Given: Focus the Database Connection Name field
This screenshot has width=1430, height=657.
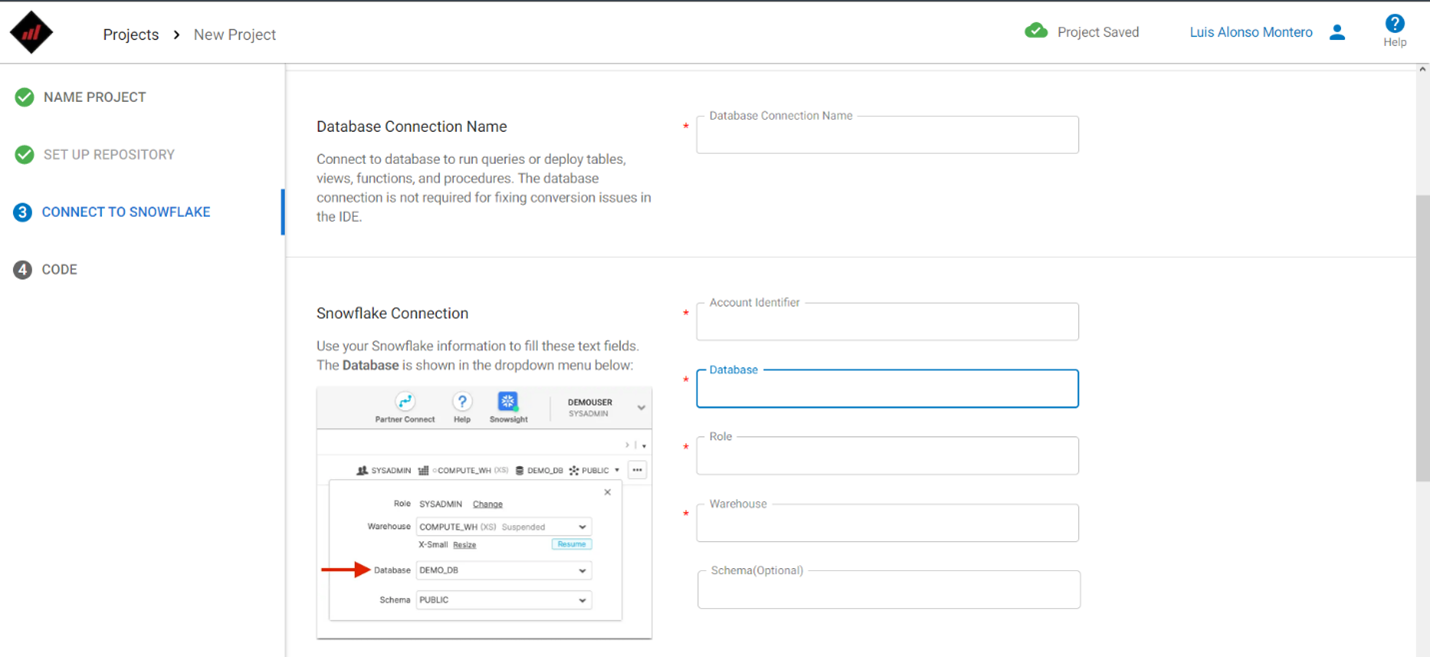Looking at the screenshot, I should [887, 135].
